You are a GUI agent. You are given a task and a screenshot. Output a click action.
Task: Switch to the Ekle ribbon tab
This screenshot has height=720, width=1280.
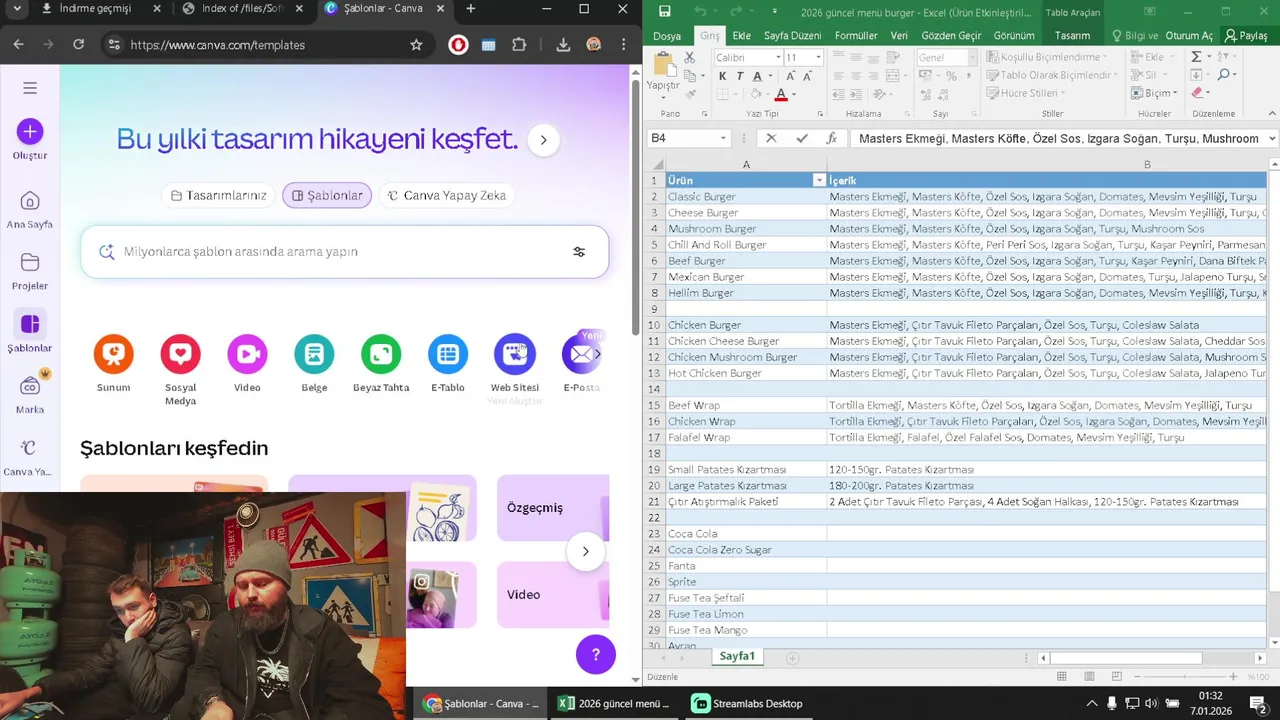[x=742, y=36]
